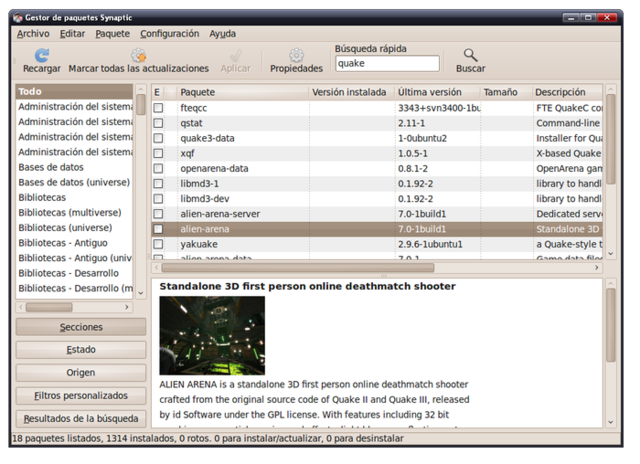Select Todo in the sections list
This screenshot has width=640, height=464.
(x=74, y=91)
